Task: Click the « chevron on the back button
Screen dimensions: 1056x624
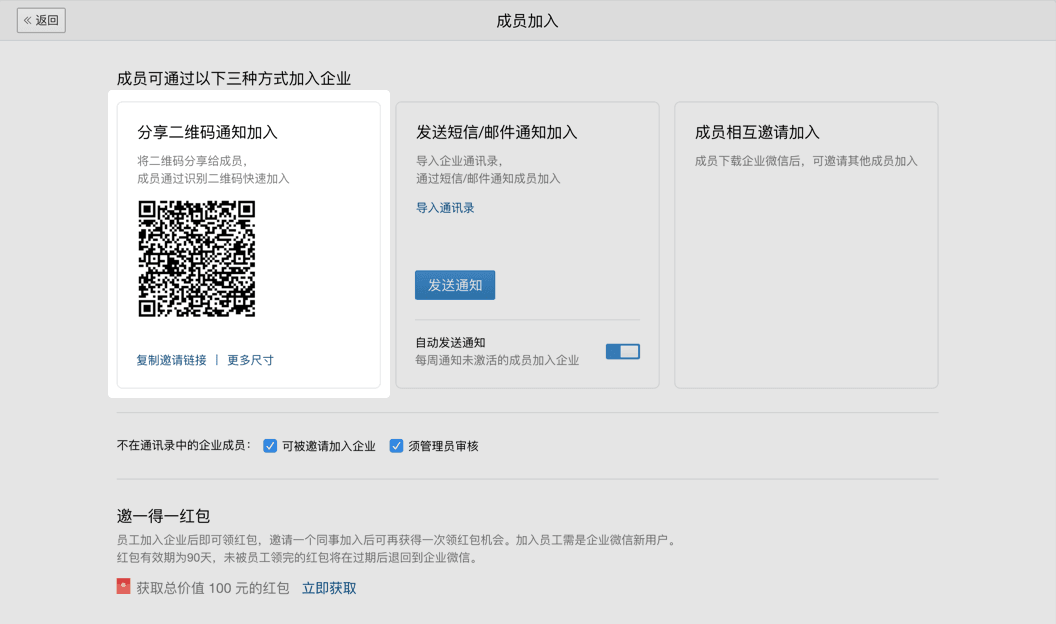Action: (x=29, y=20)
